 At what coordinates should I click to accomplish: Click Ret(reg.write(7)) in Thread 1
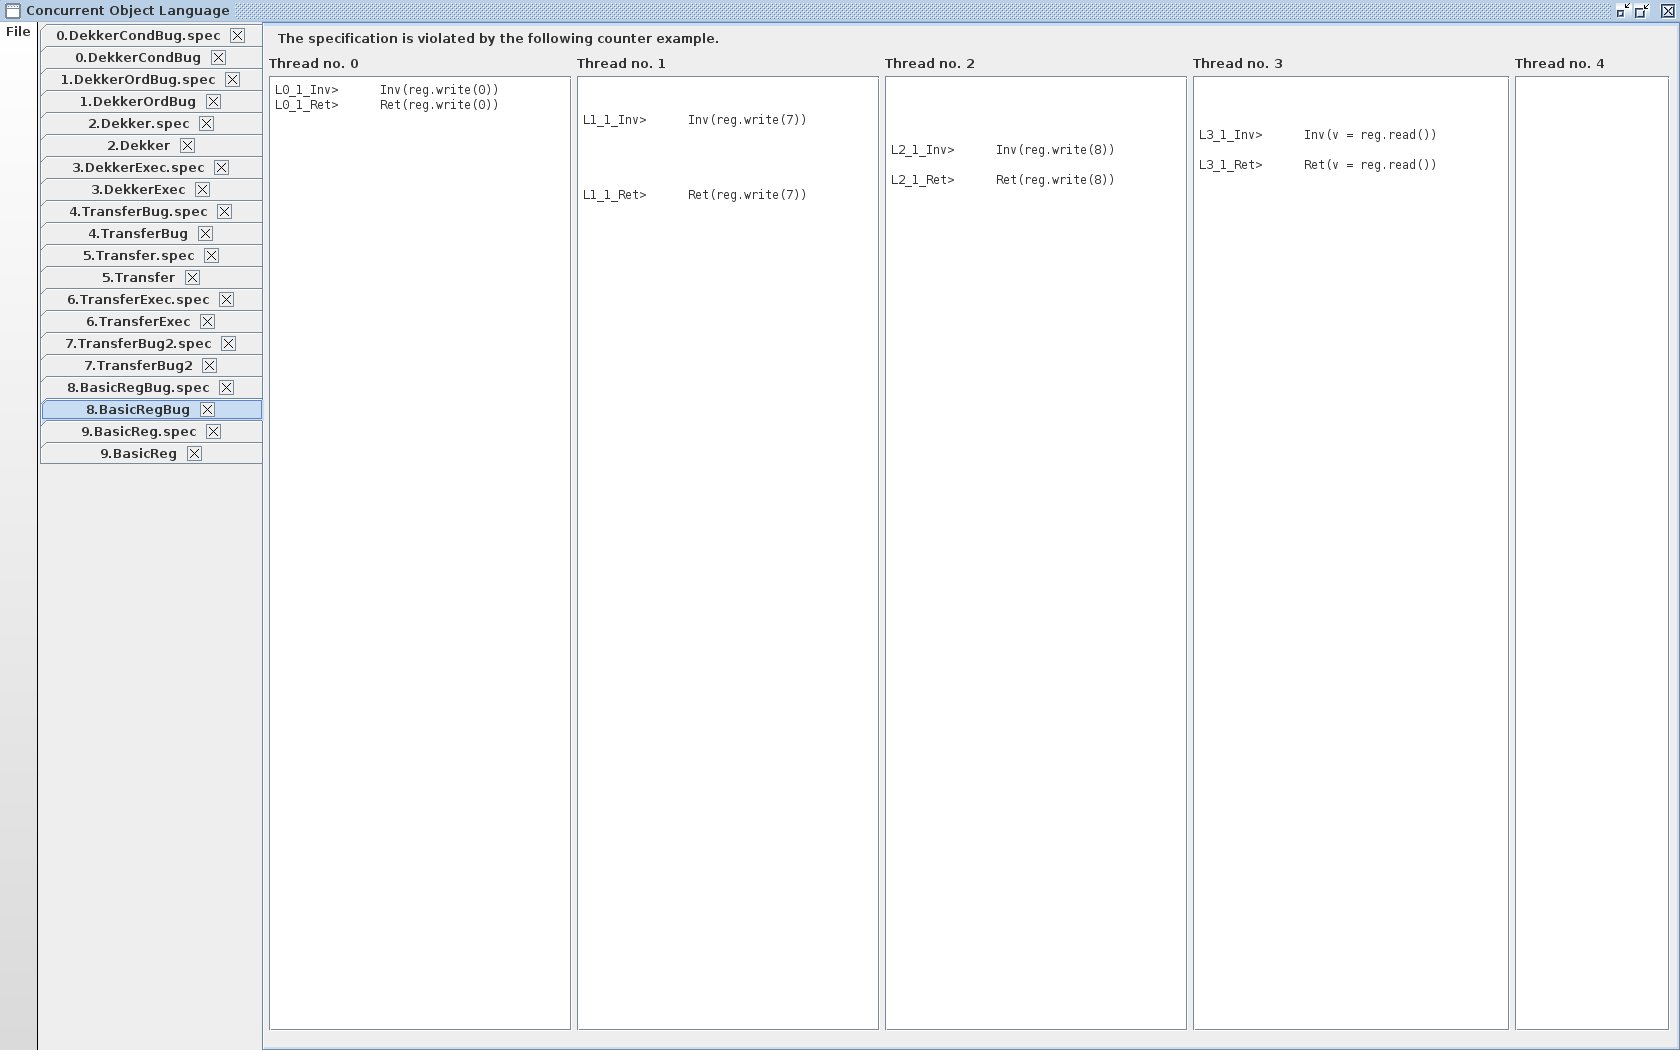[x=747, y=195]
